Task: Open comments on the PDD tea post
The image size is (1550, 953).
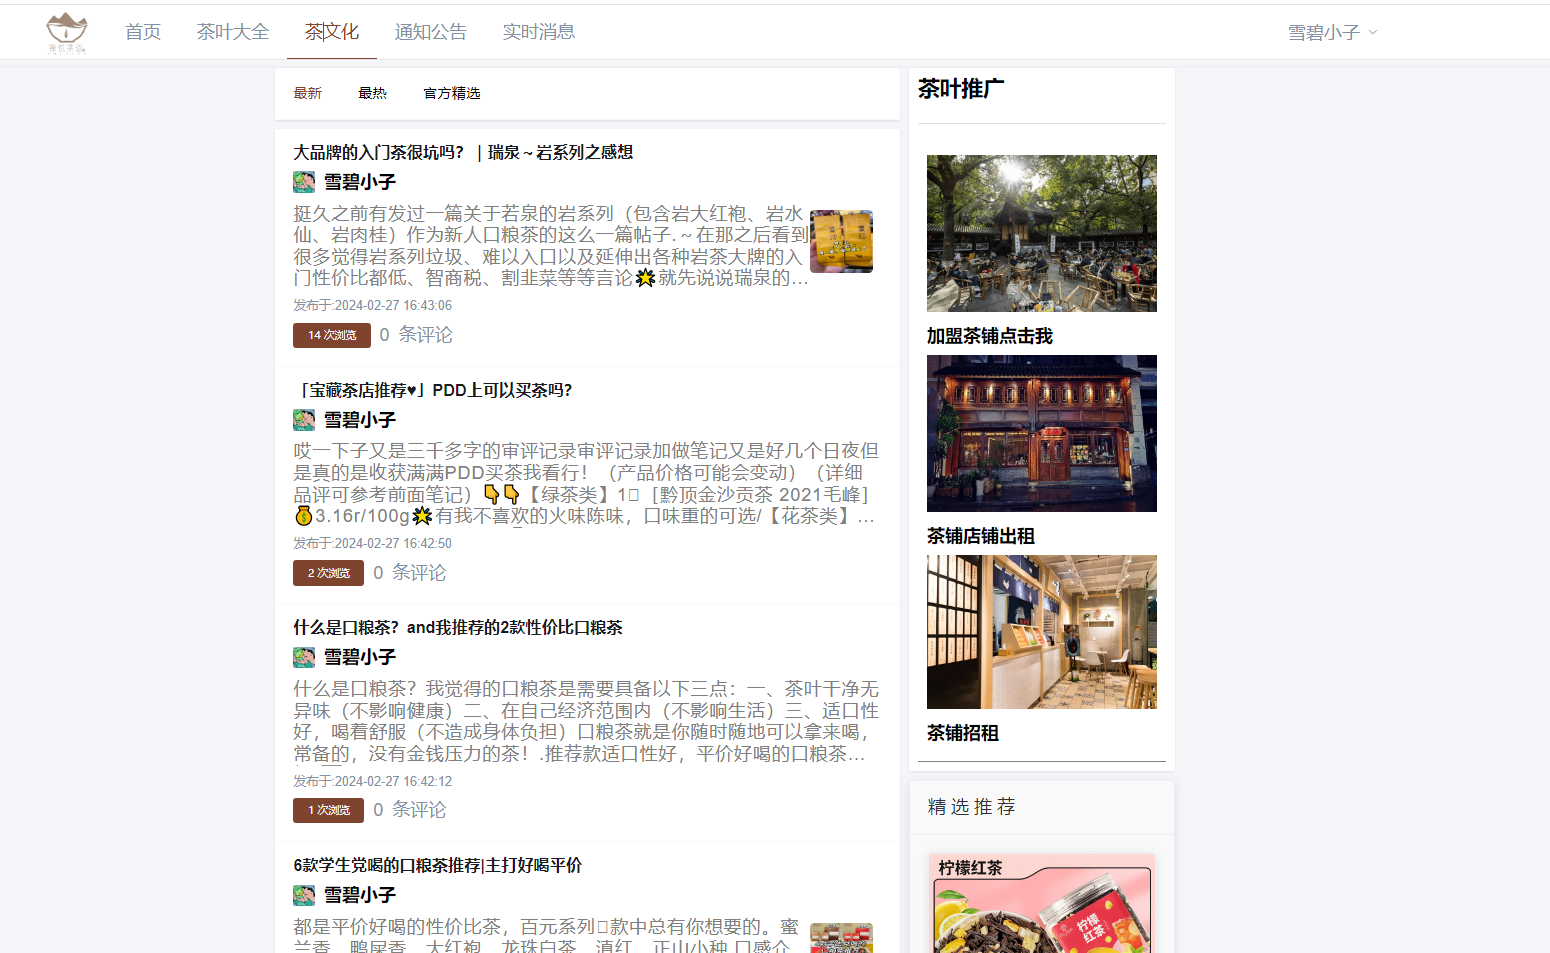Action: pyautogui.click(x=409, y=573)
